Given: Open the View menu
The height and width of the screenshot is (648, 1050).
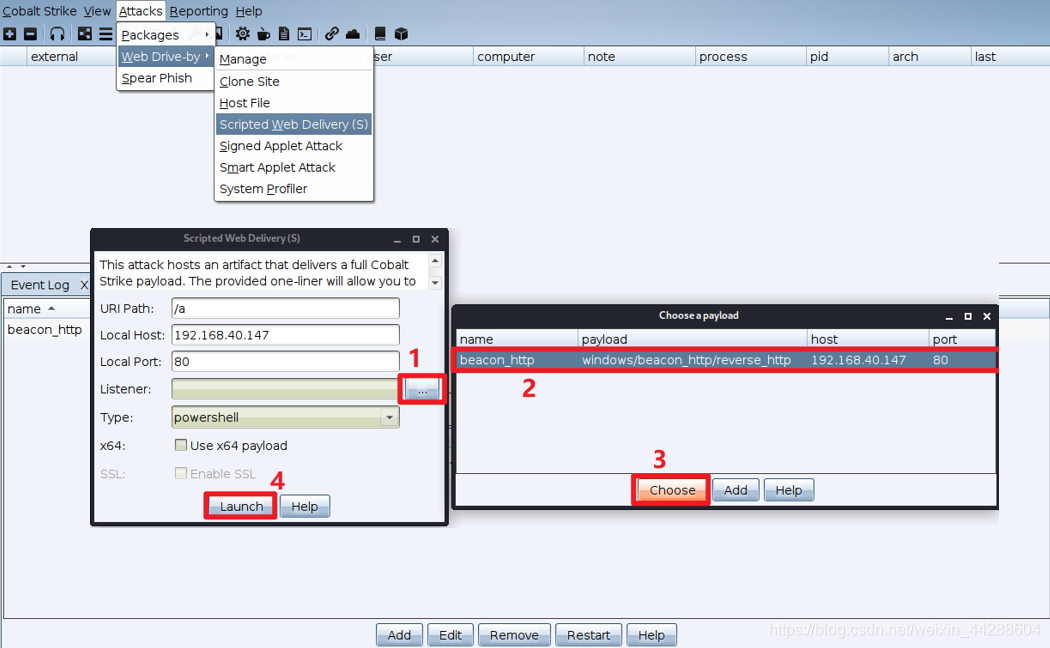Looking at the screenshot, I should [x=97, y=11].
